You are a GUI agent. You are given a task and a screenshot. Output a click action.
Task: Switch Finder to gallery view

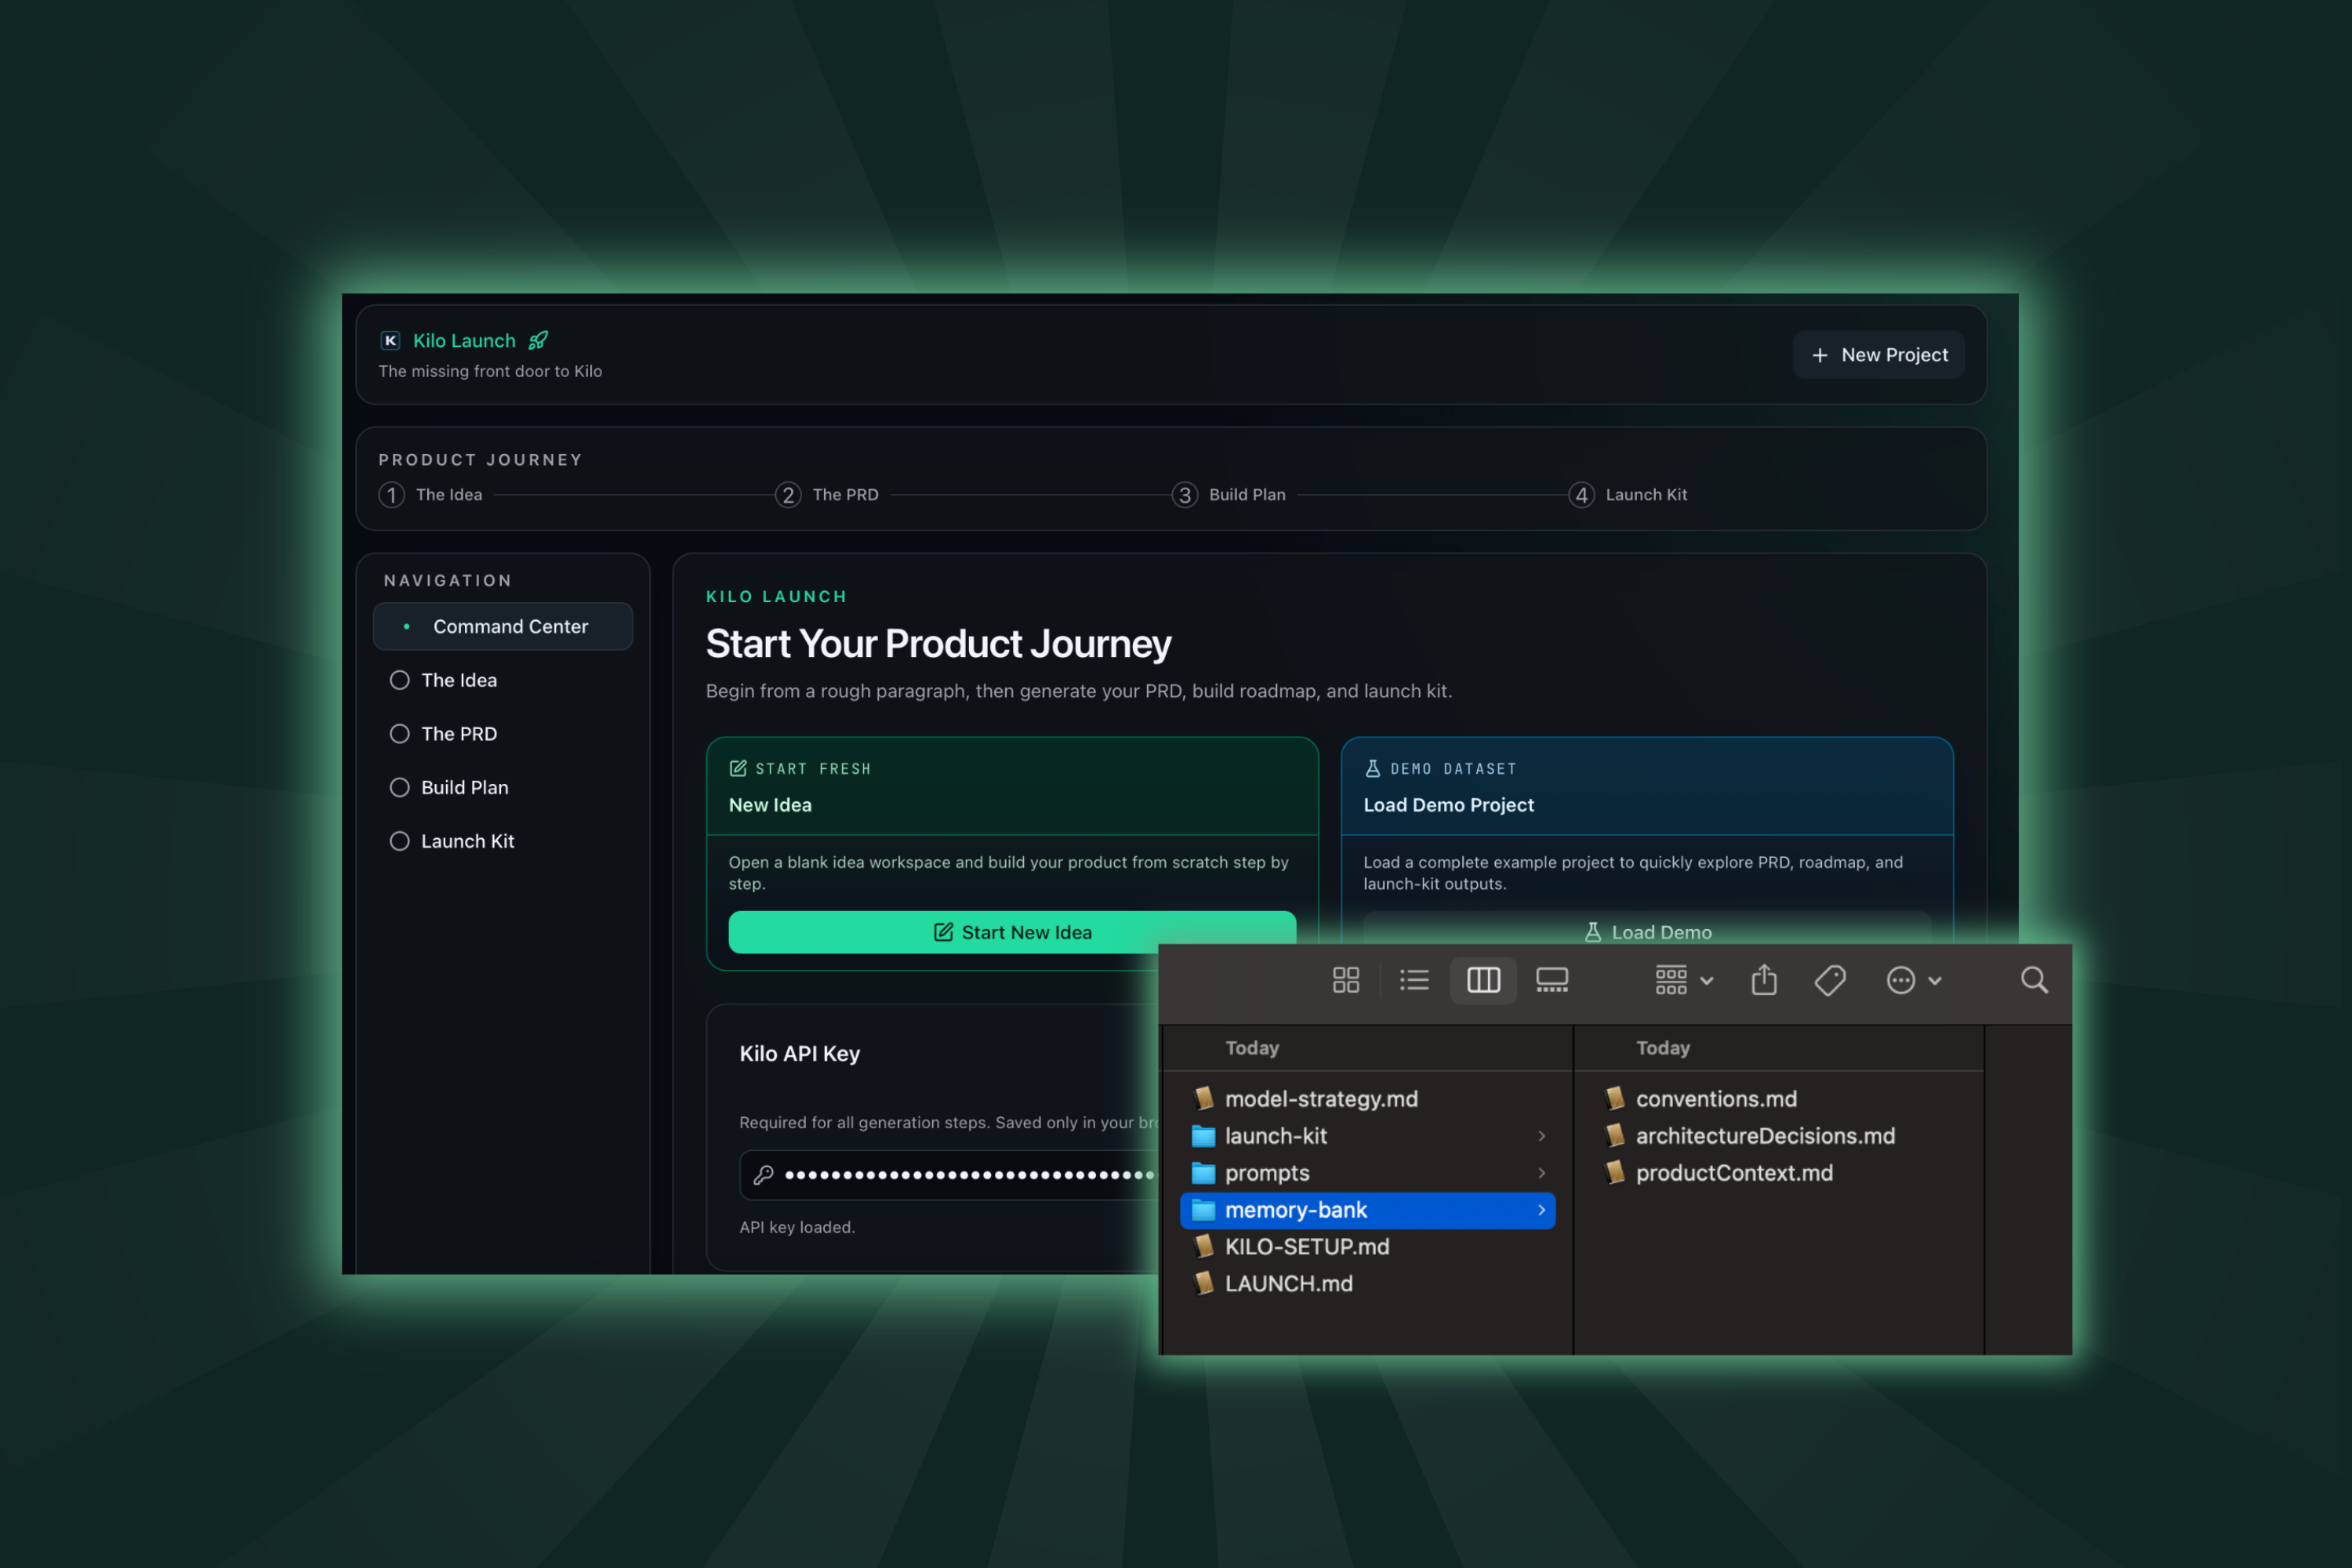pos(1552,980)
